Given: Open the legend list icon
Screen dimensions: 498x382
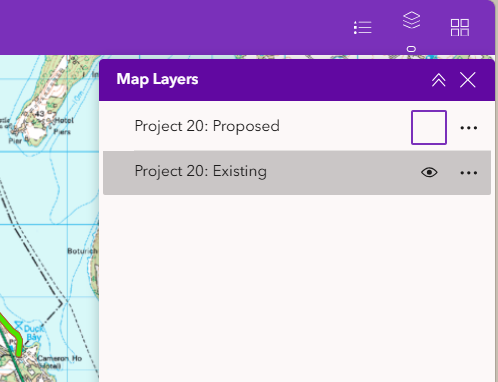Looking at the screenshot, I should [x=363, y=27].
